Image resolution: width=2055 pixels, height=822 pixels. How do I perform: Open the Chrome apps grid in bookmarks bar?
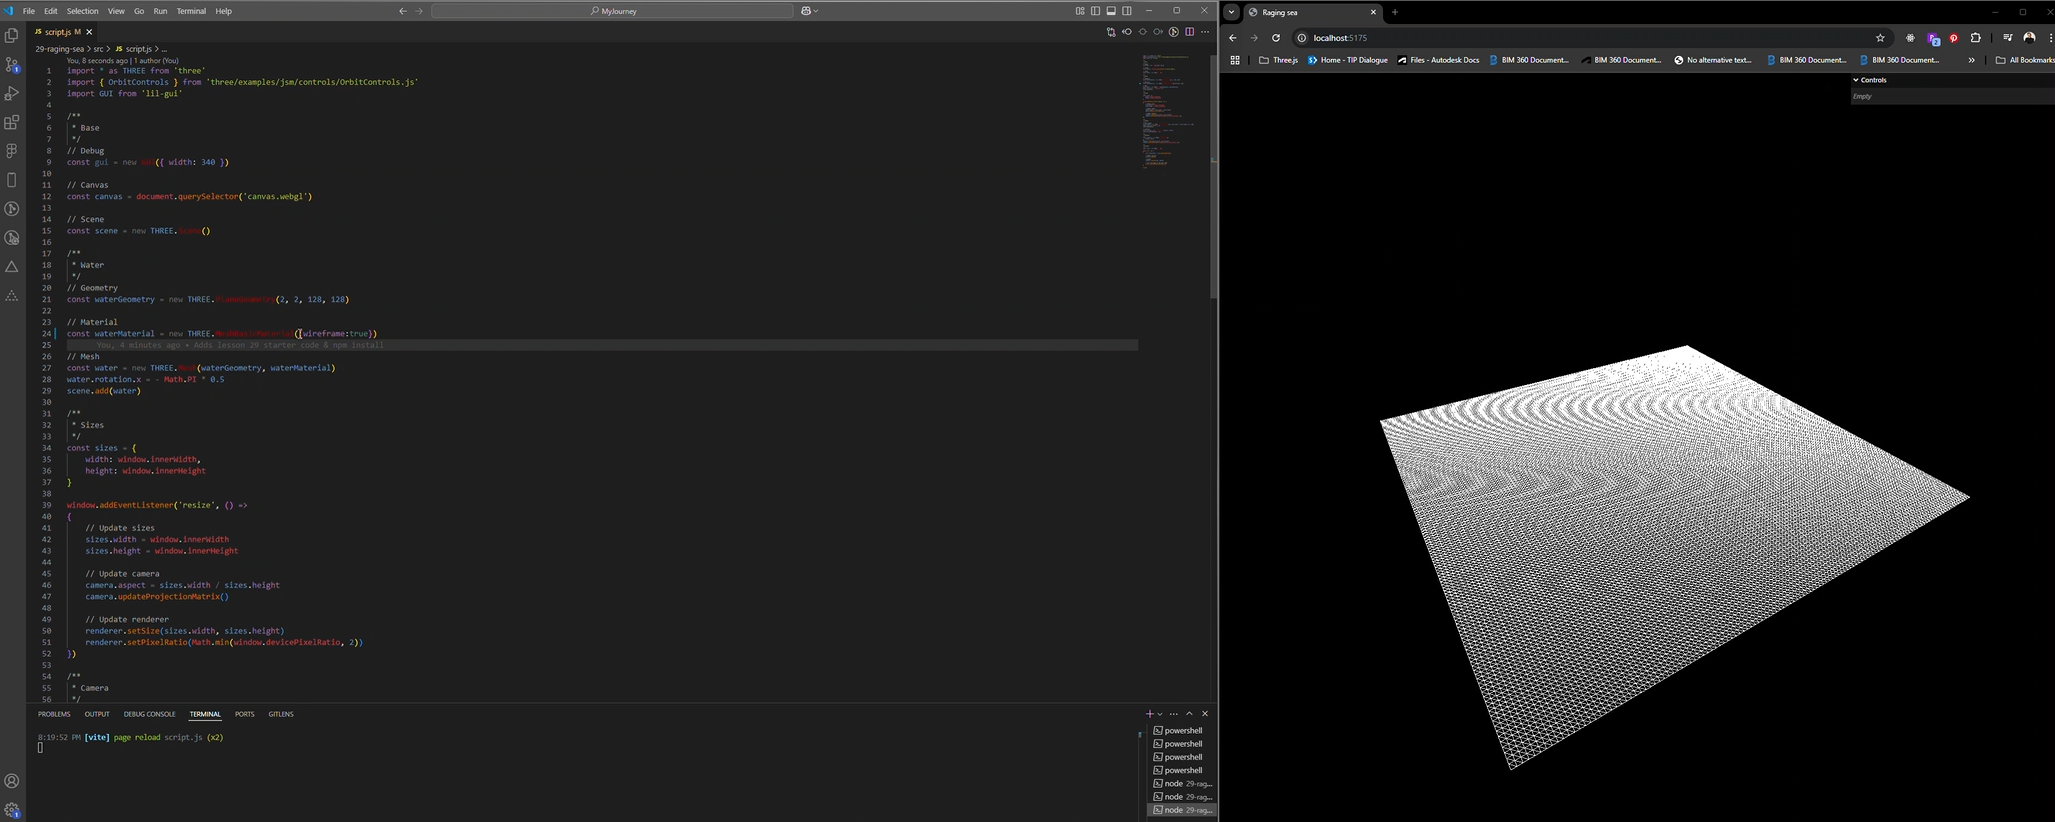1235,60
